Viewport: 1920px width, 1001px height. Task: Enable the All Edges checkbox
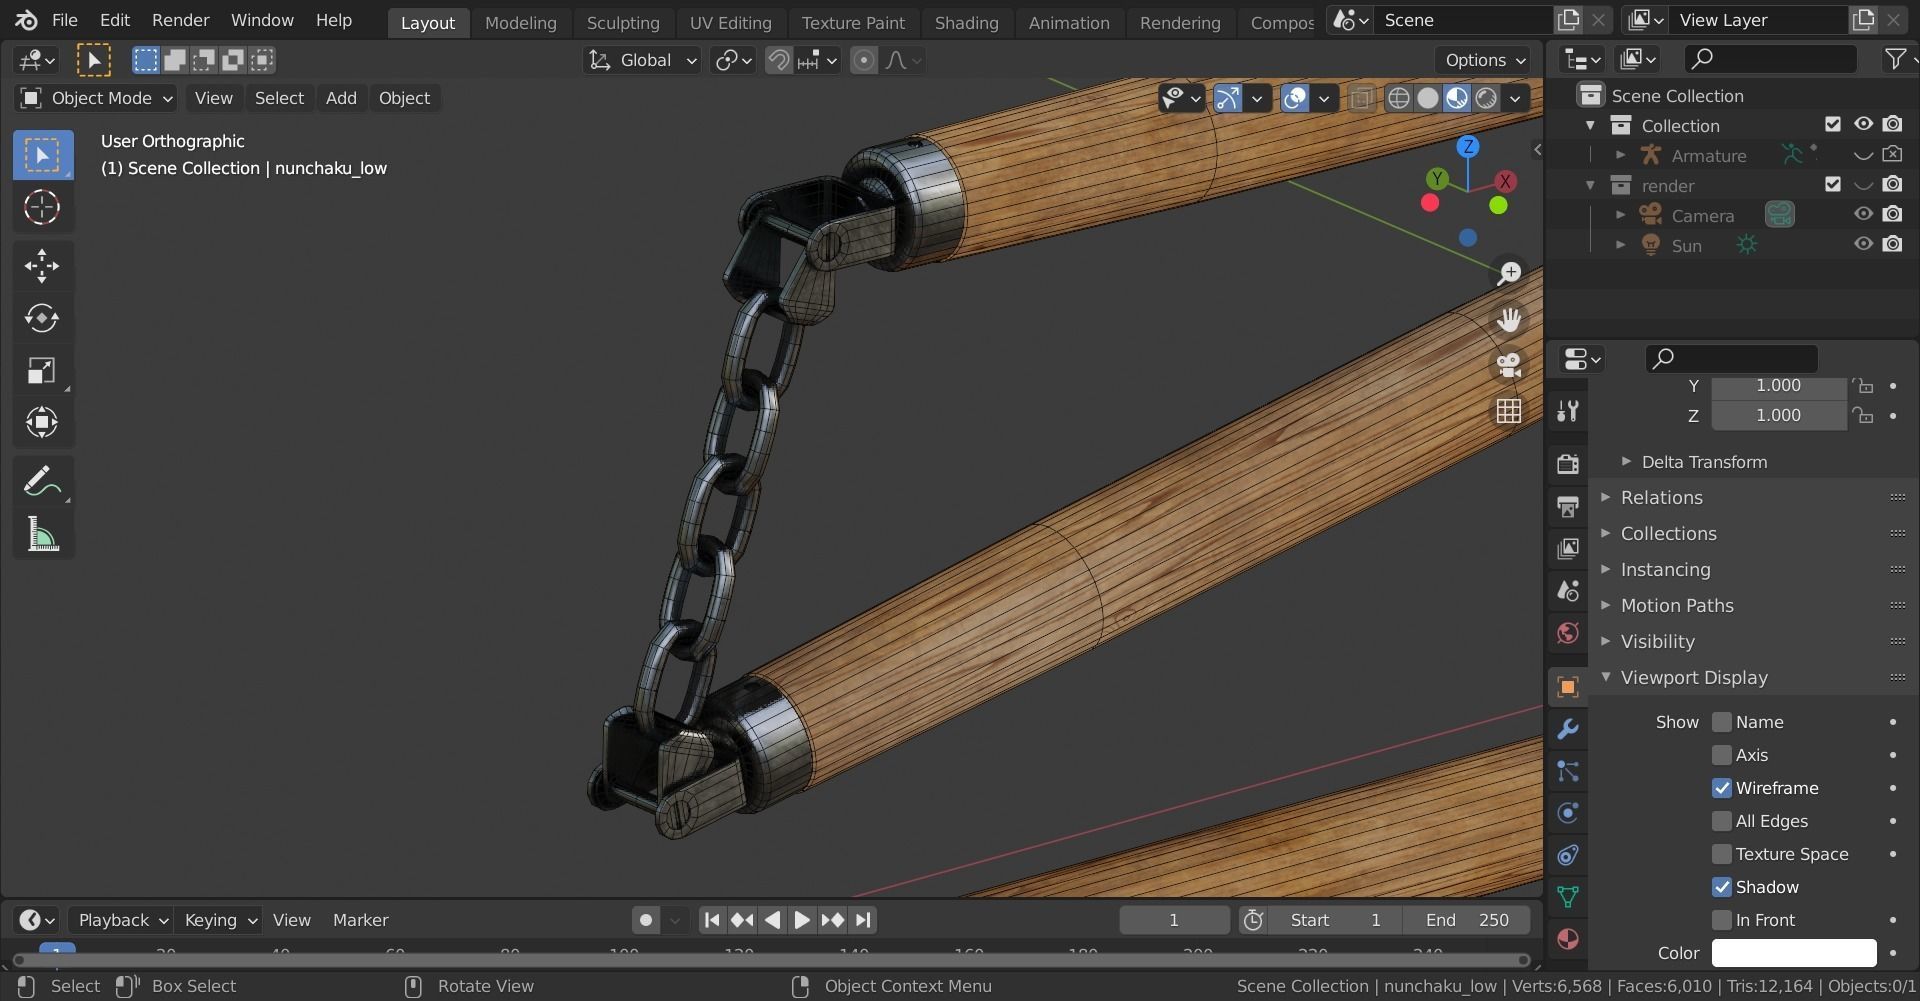tap(1721, 821)
